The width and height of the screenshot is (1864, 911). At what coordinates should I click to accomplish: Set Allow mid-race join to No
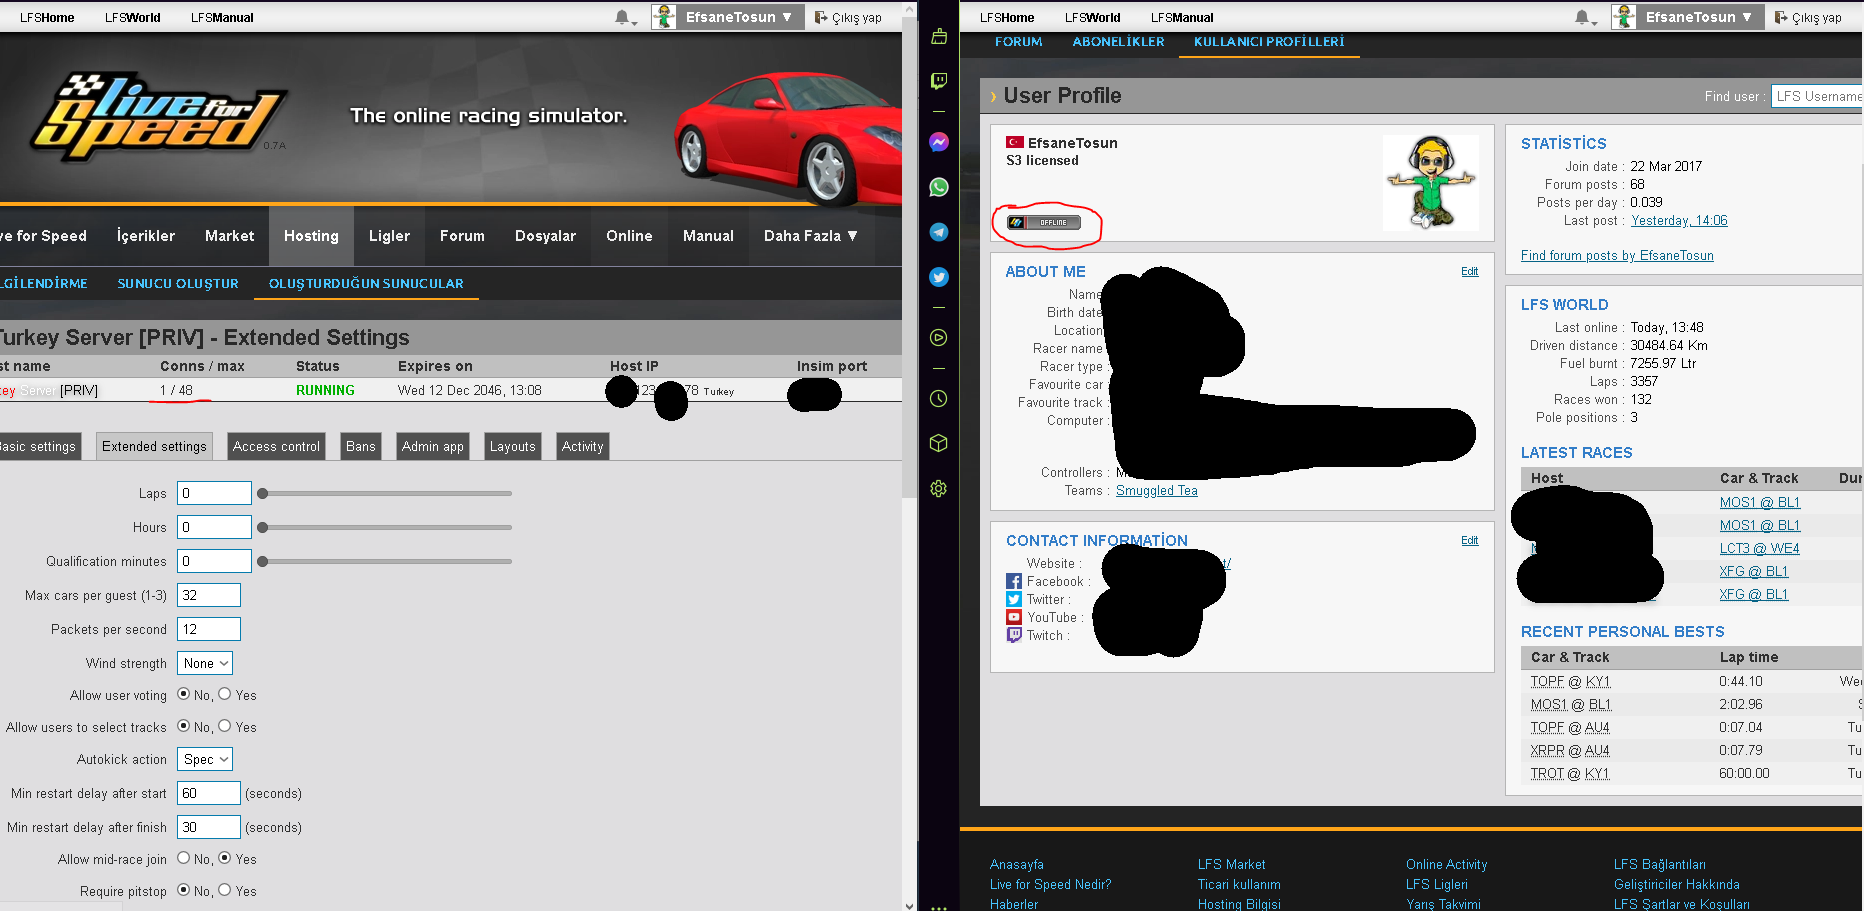coord(183,858)
